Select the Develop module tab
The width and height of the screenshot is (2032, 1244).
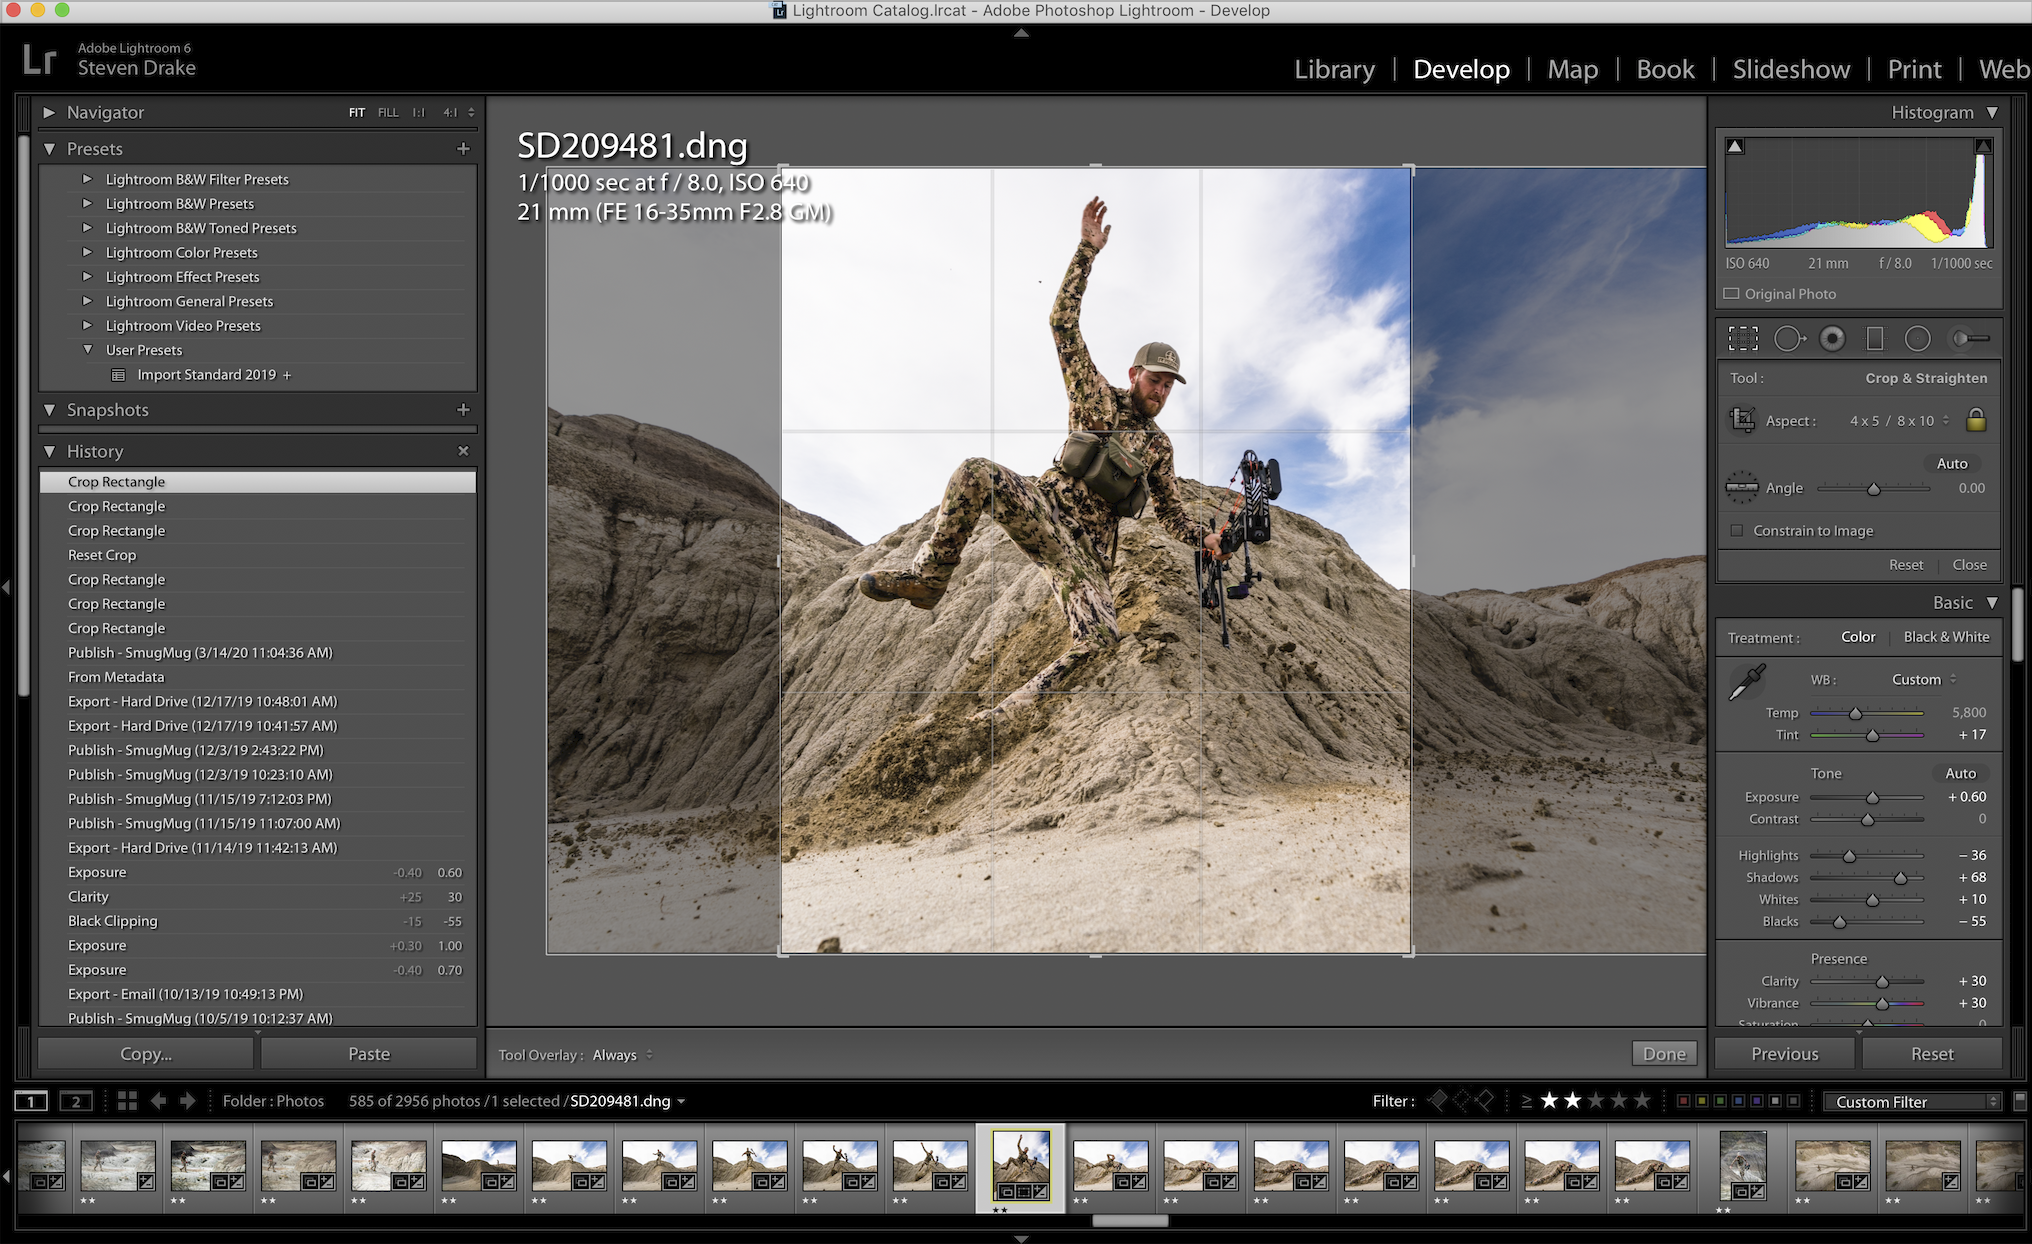[x=1461, y=69]
